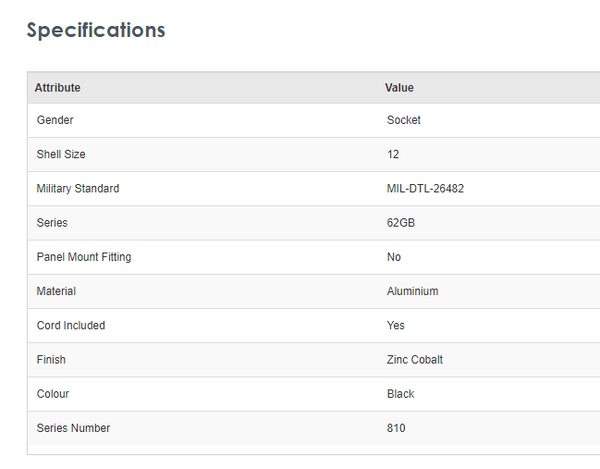Viewport: 600px width, 469px height.
Task: Select the Aluminium material value
Action: [x=412, y=291]
